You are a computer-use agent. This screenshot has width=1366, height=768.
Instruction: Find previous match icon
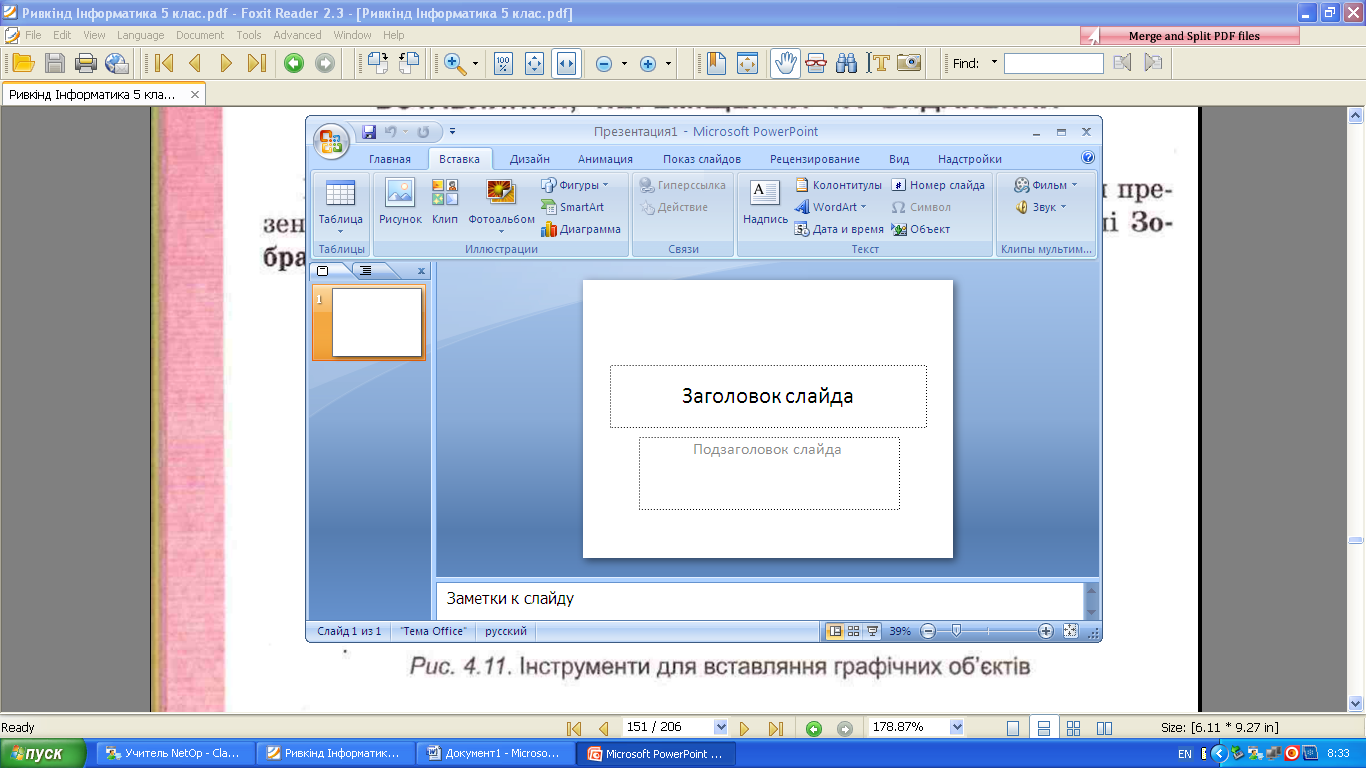pos(1122,63)
